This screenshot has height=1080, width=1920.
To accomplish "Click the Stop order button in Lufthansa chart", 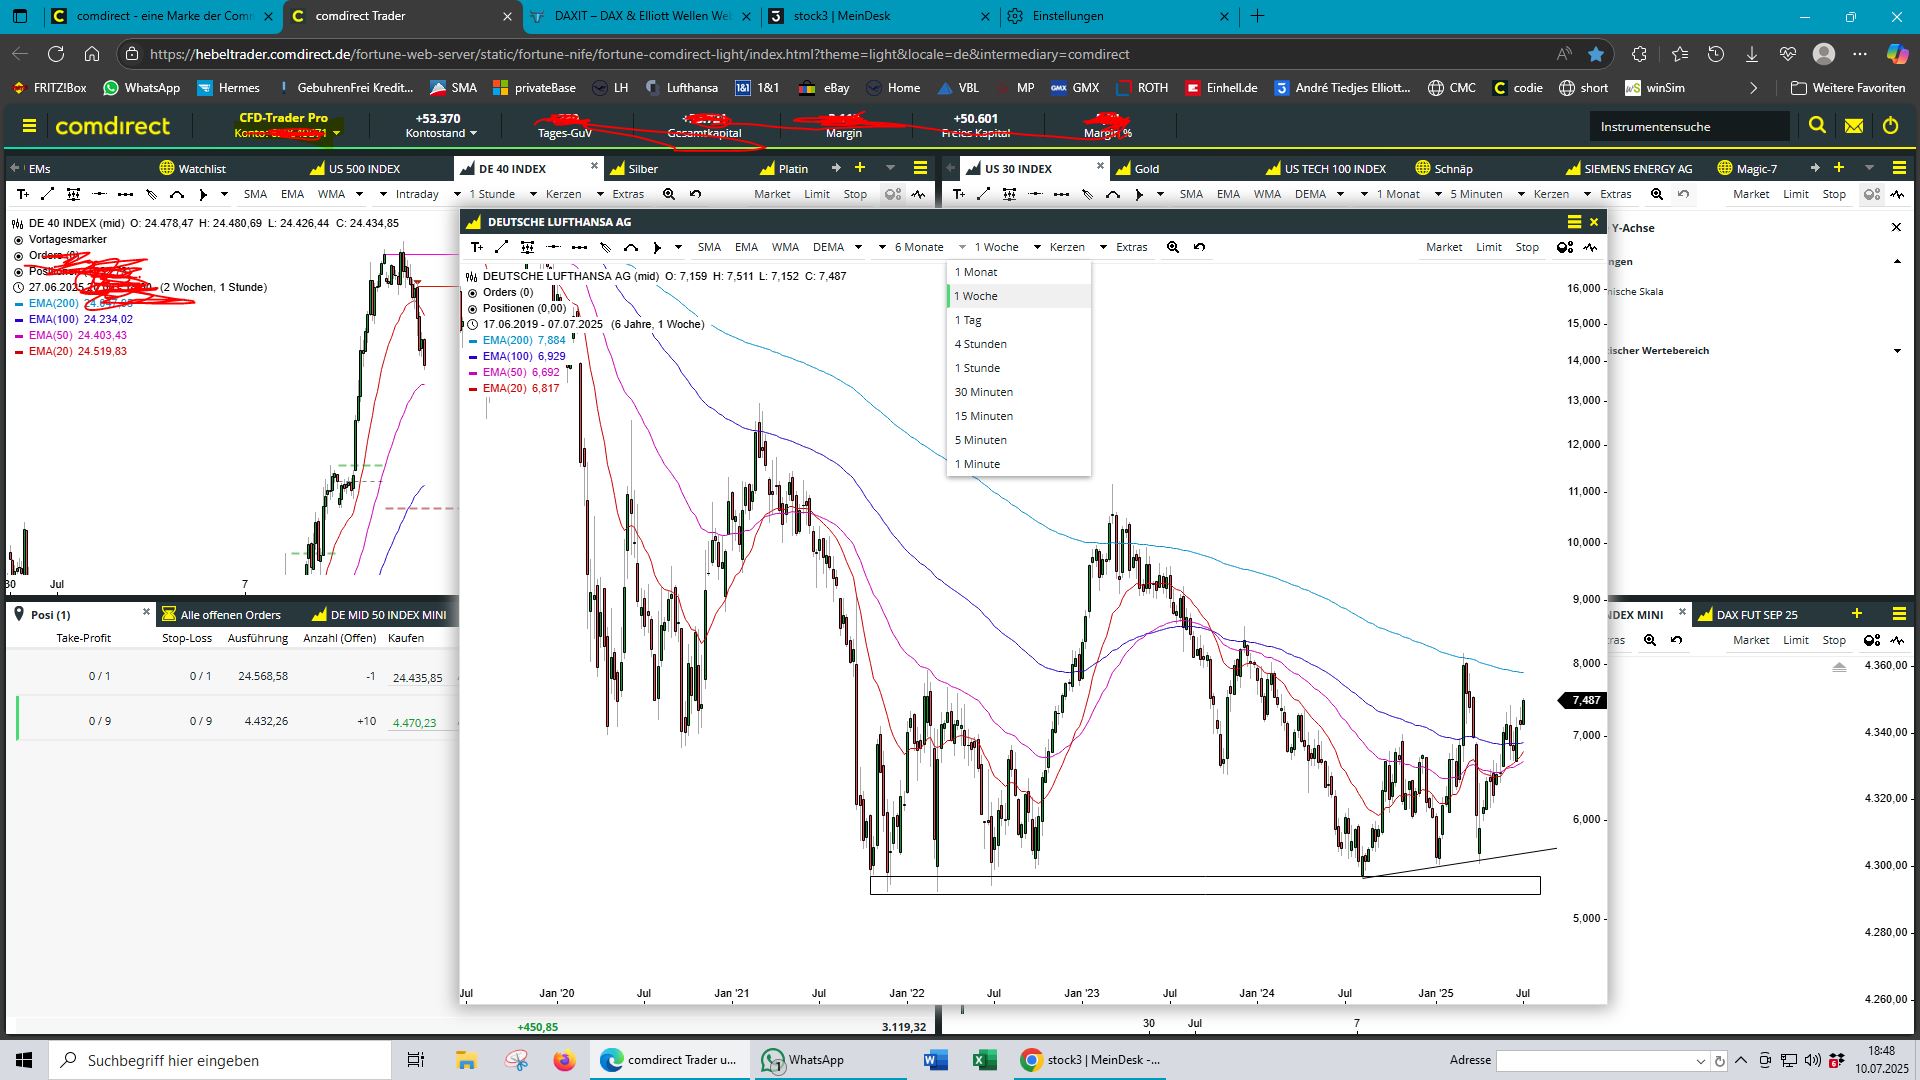I will click(x=1526, y=247).
